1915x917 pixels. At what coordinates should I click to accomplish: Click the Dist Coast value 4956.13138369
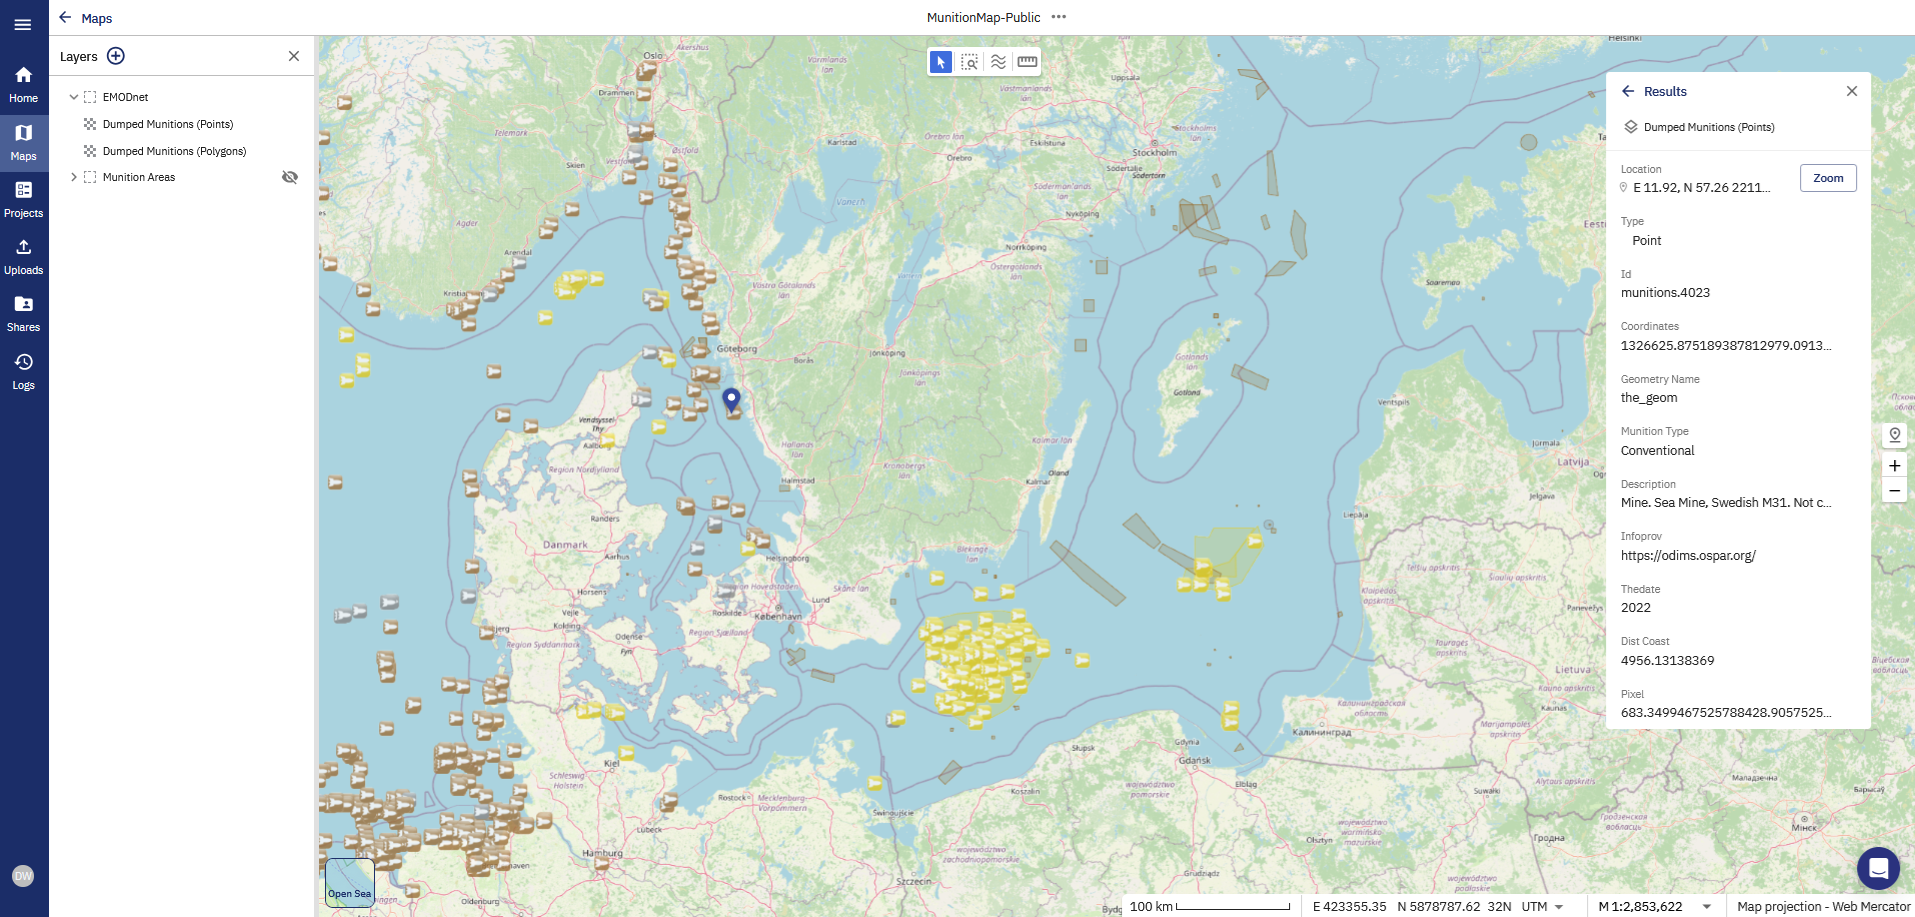tap(1667, 661)
